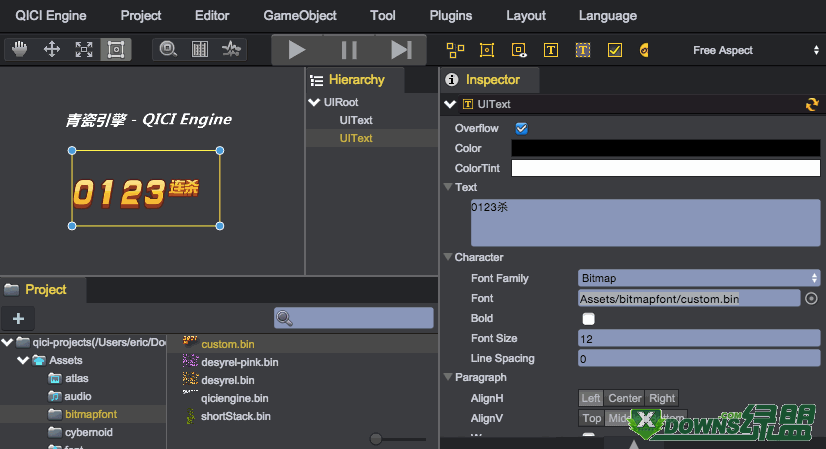The image size is (826, 449).
Task: Open the Editor menu
Action: (x=212, y=16)
